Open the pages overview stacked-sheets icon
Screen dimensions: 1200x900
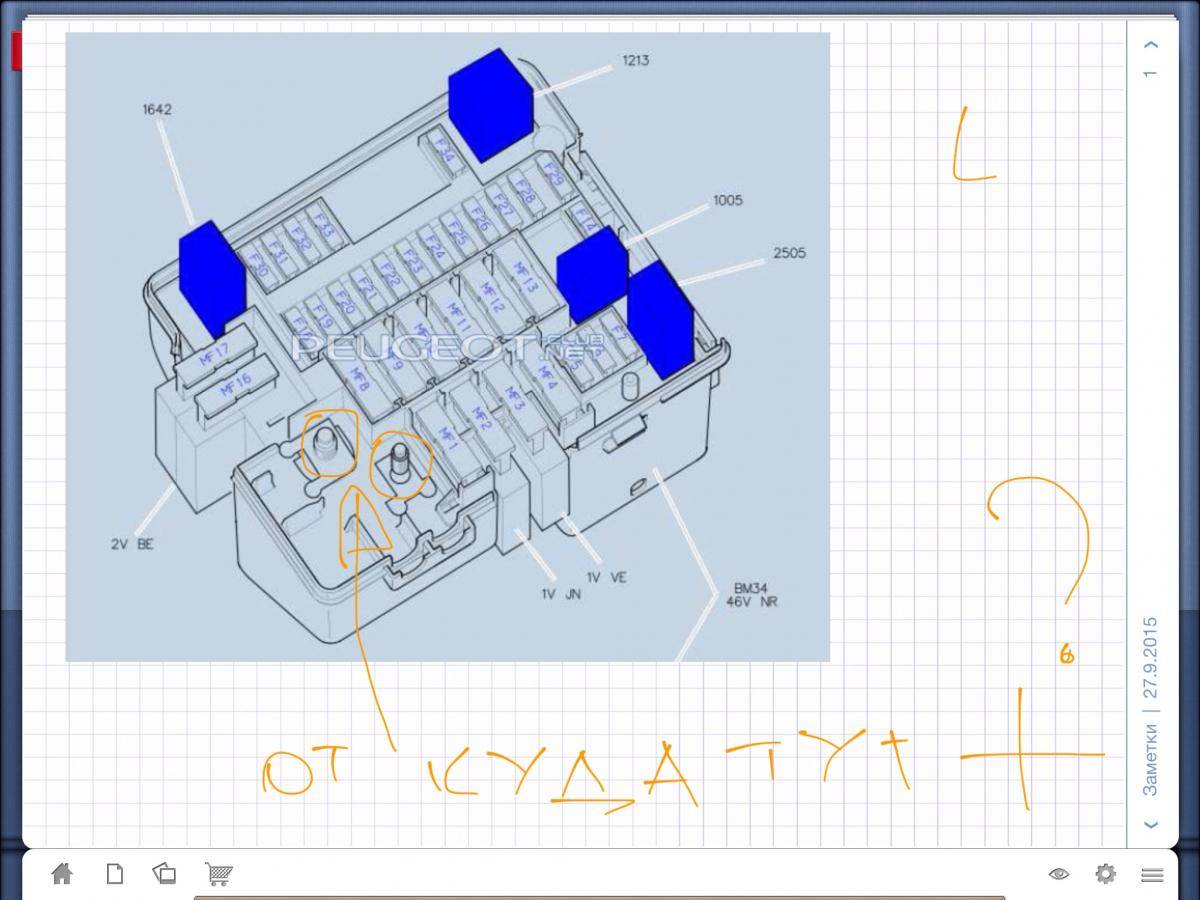(165, 874)
